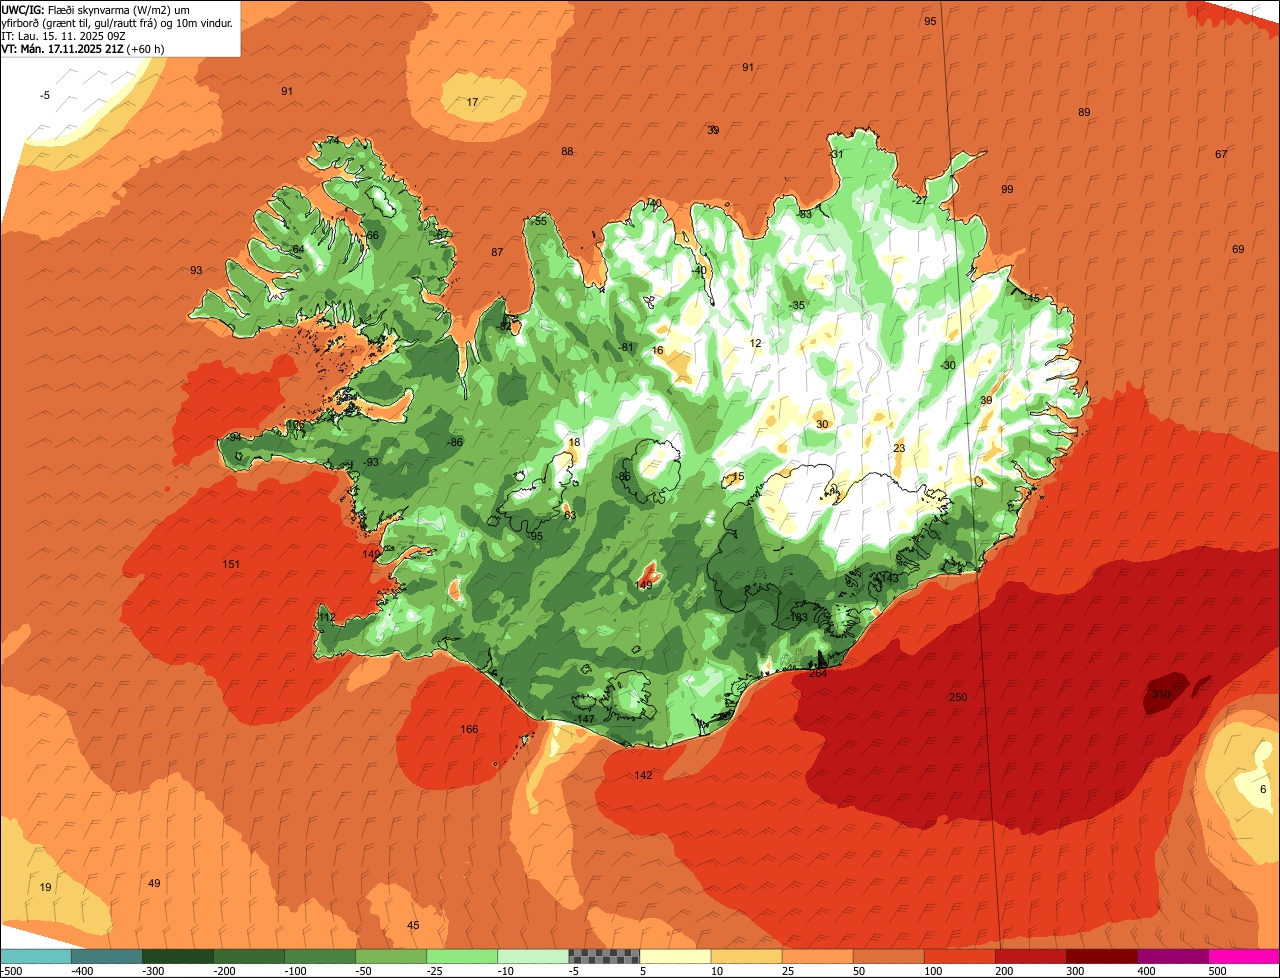
Task: Click the -27 value in the northeast
Action: (920, 200)
